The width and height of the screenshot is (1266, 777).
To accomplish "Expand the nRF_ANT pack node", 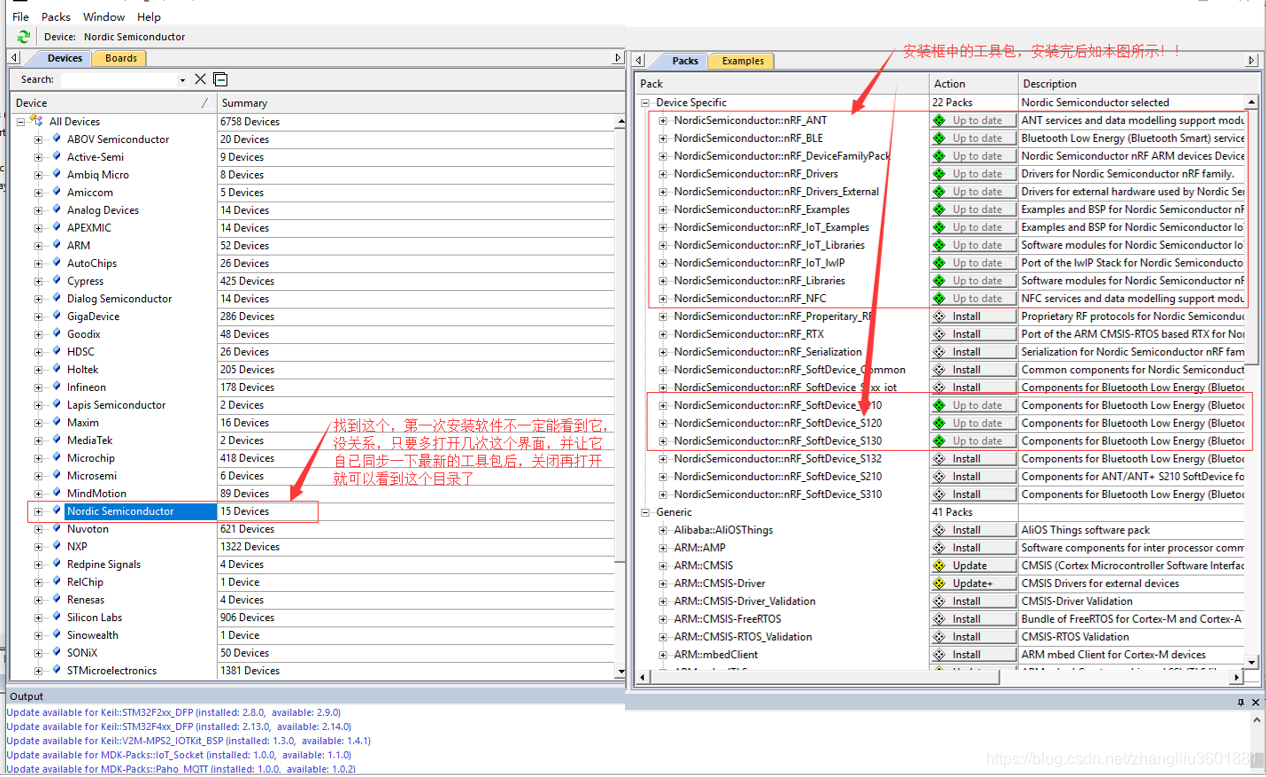I will (663, 121).
